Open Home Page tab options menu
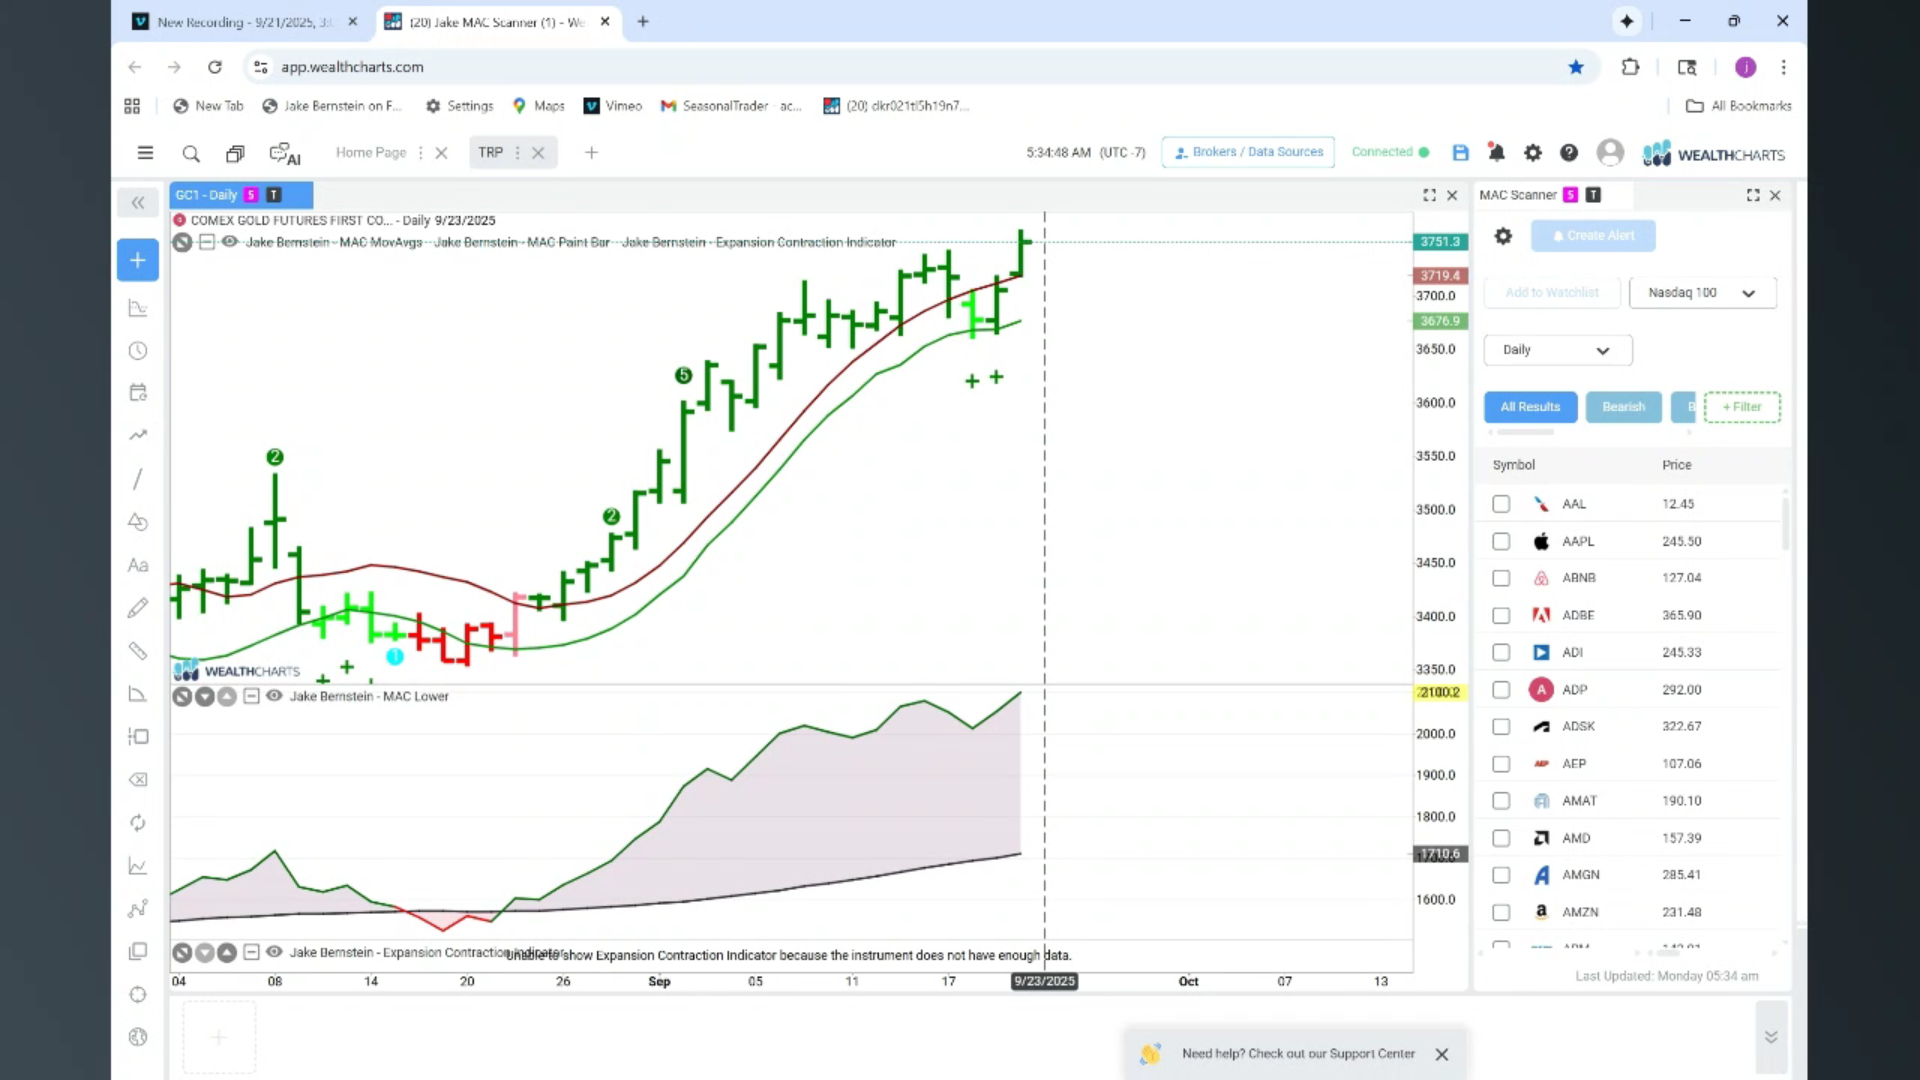Viewport: 1920px width, 1080px height. 420,153
